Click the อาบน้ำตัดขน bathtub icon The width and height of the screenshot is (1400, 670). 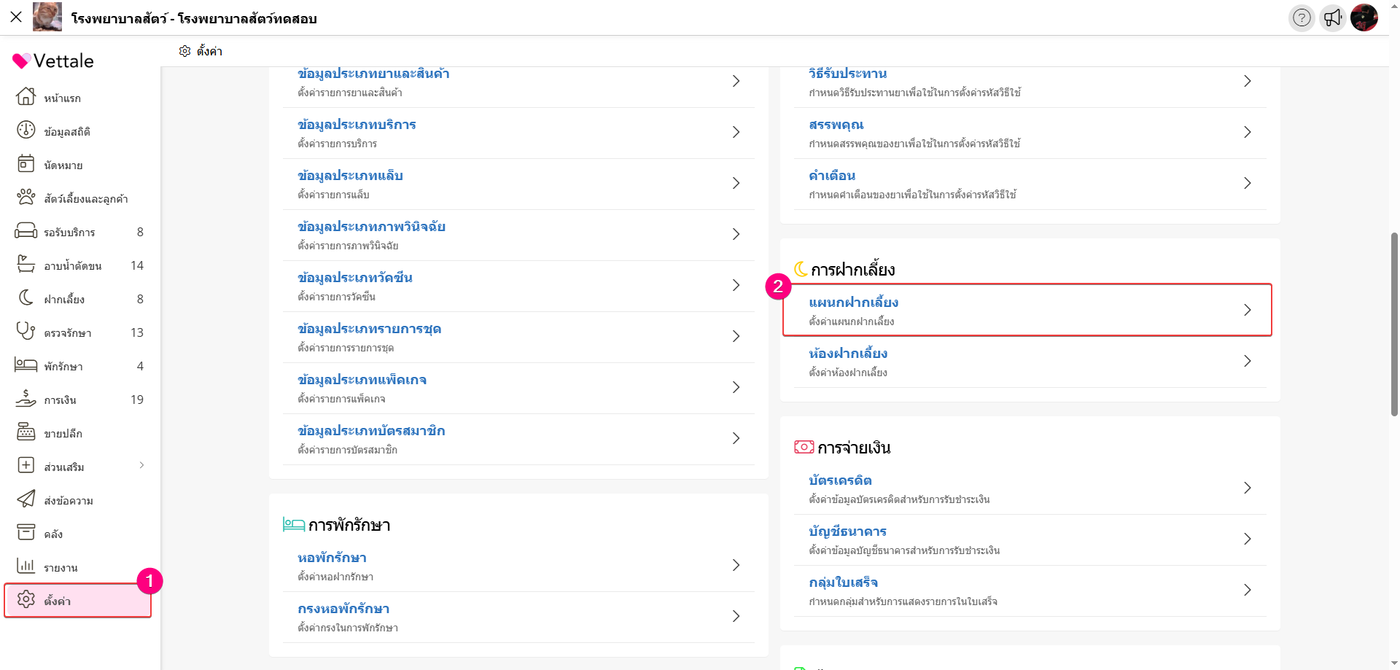click(26, 265)
